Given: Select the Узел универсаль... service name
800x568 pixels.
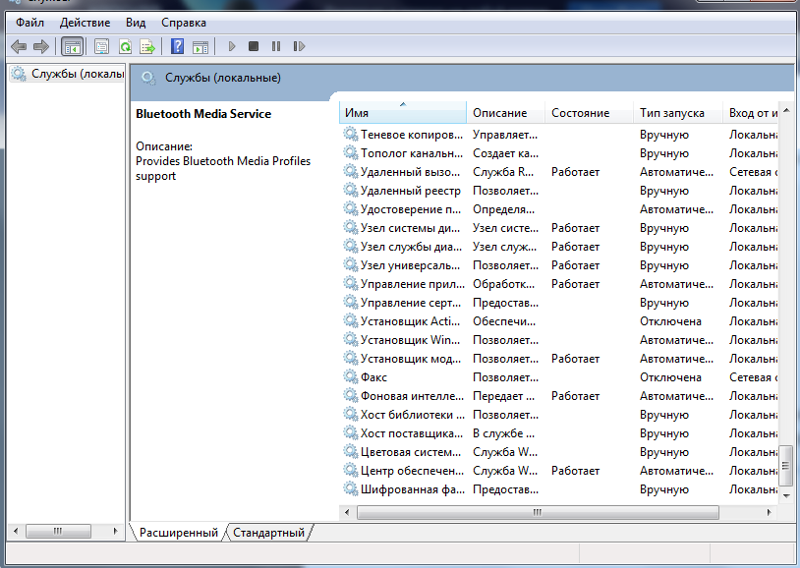Looking at the screenshot, I should [x=410, y=265].
